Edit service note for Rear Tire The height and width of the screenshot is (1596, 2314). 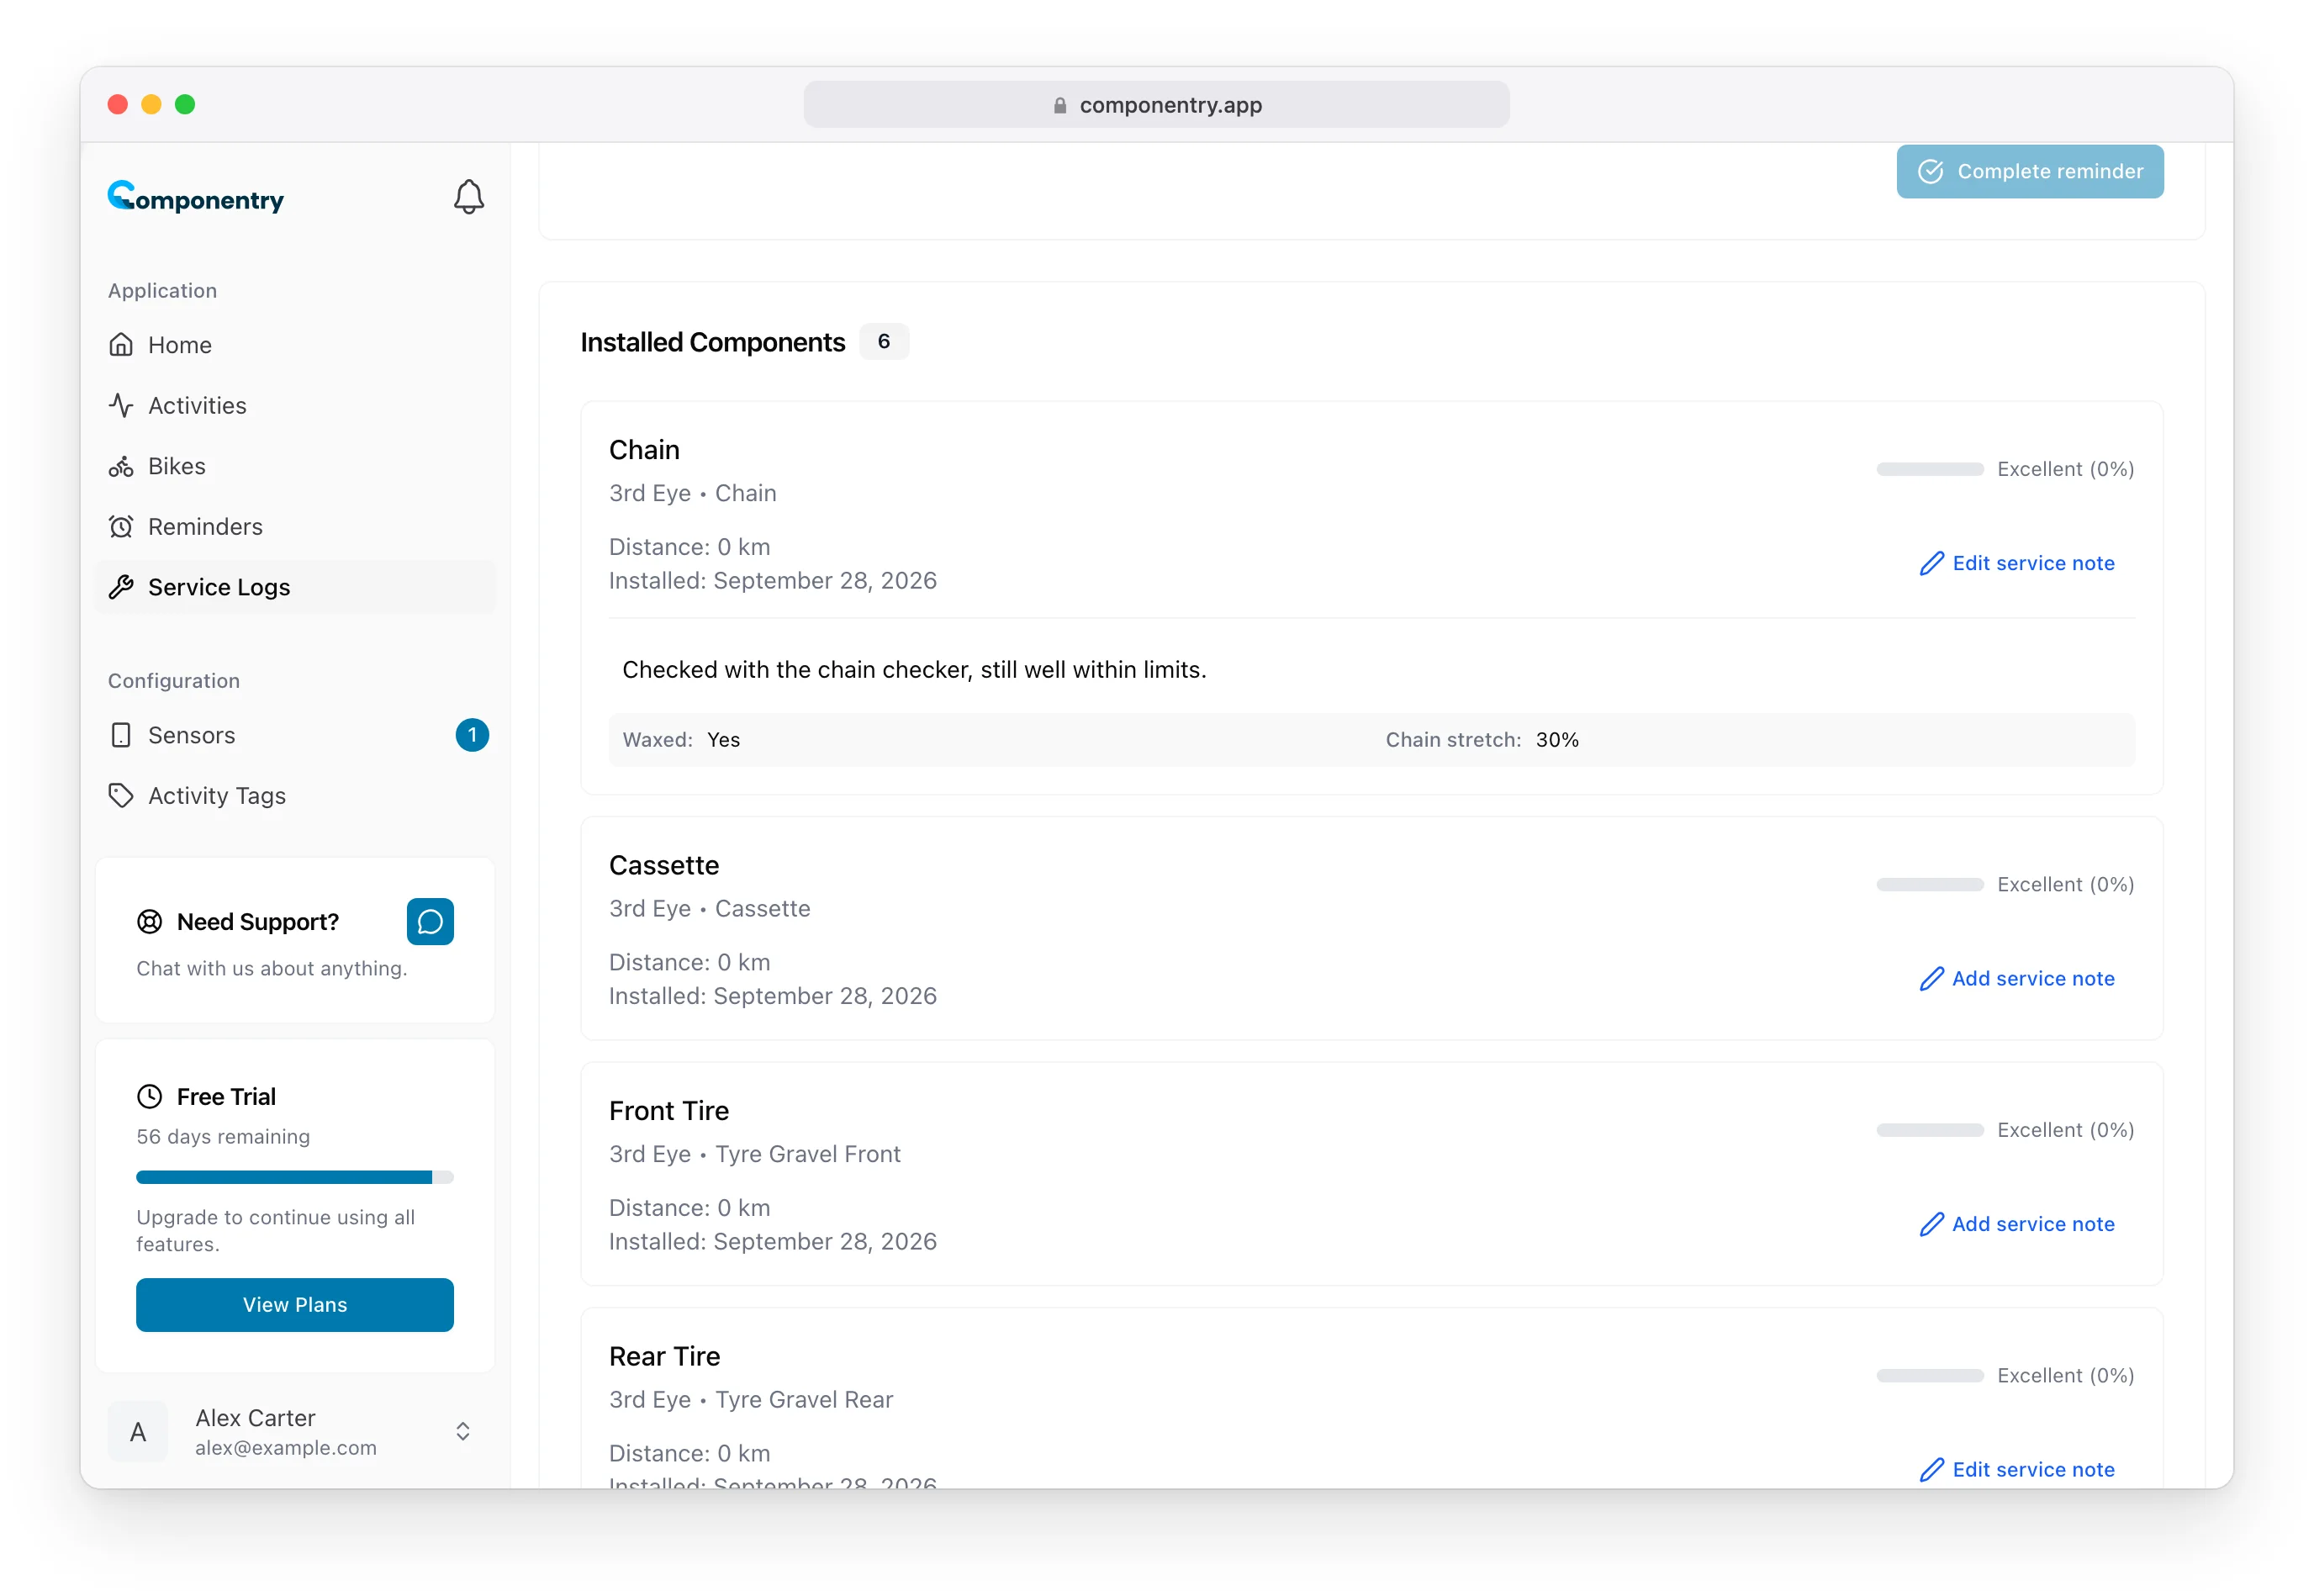pyautogui.click(x=2017, y=1470)
